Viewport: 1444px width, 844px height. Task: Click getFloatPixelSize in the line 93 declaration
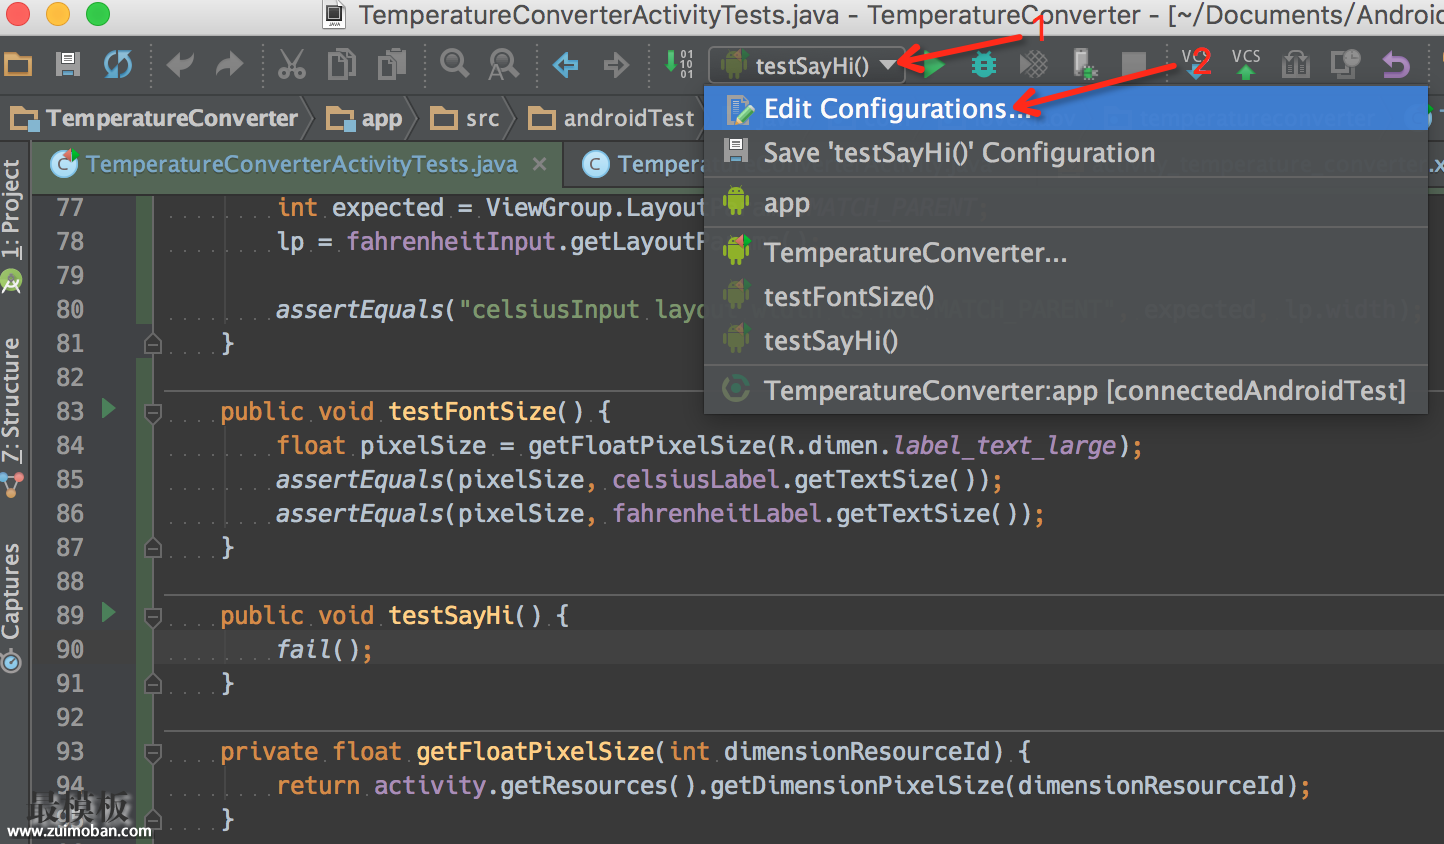tap(535, 751)
